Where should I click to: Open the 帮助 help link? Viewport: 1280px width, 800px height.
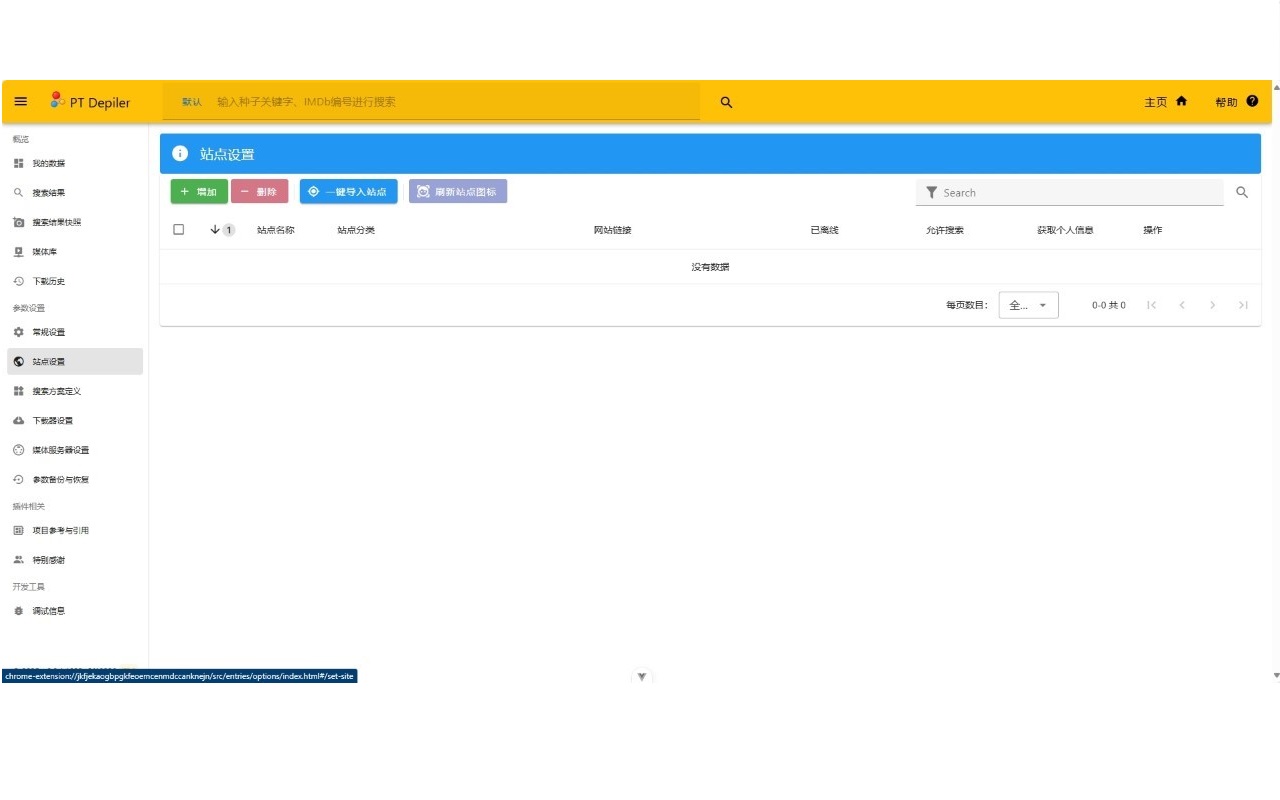pos(1237,102)
